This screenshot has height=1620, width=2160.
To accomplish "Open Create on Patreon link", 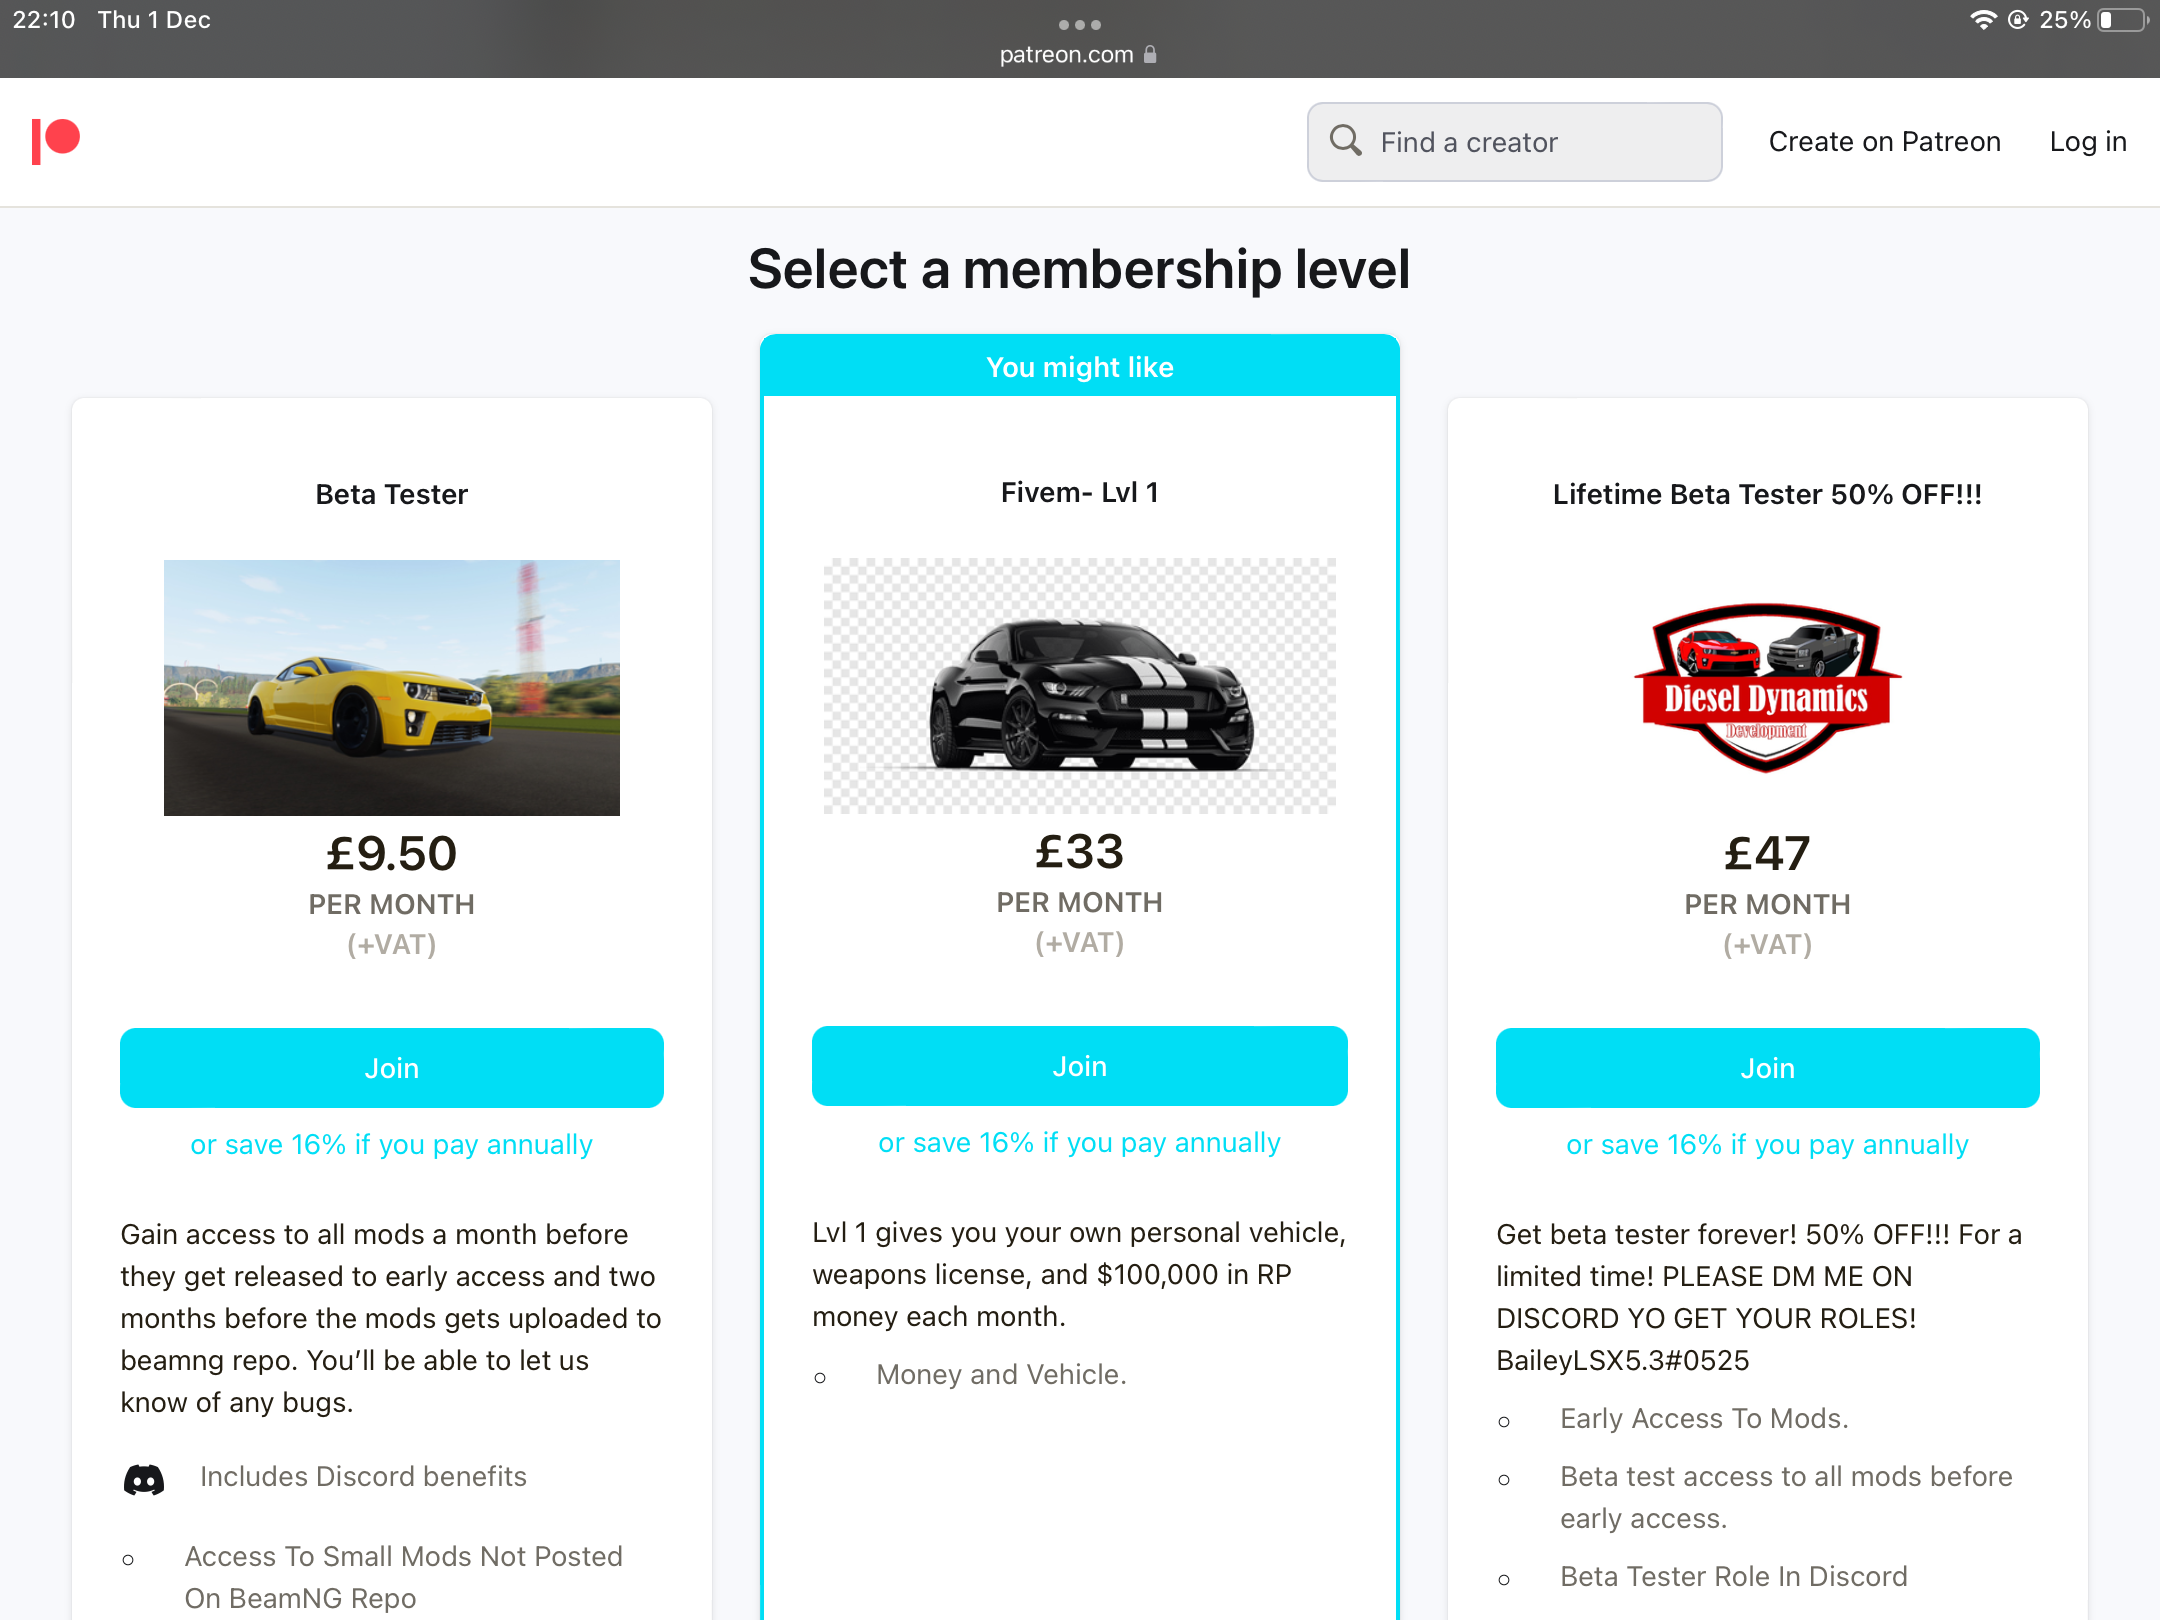I will click(x=1884, y=142).
